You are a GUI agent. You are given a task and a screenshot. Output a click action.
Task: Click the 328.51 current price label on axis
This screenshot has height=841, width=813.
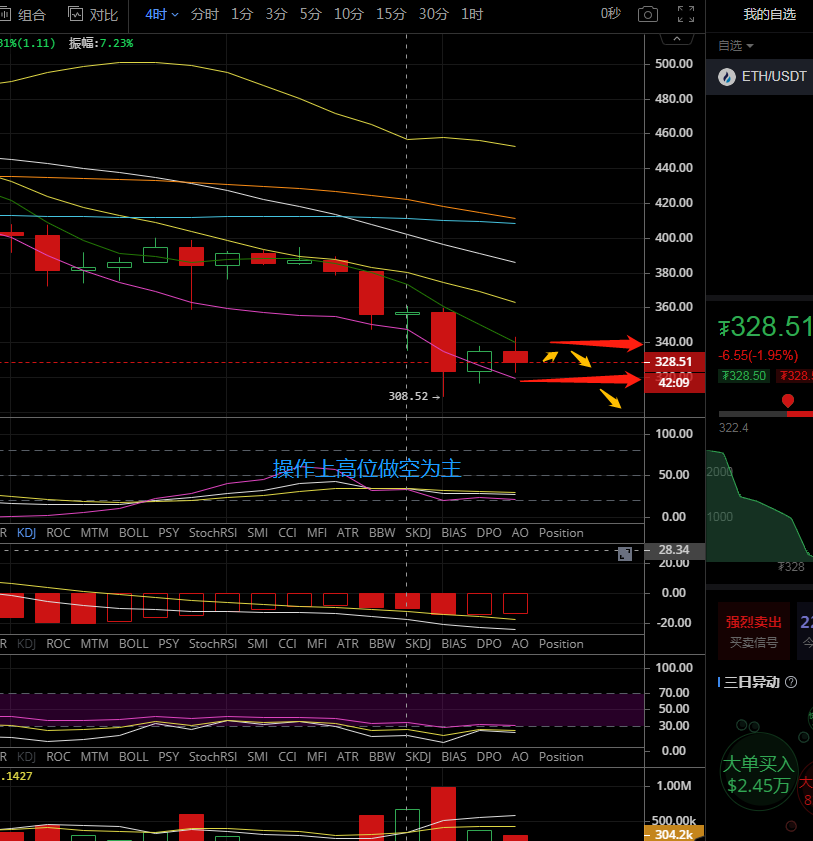[675, 361]
